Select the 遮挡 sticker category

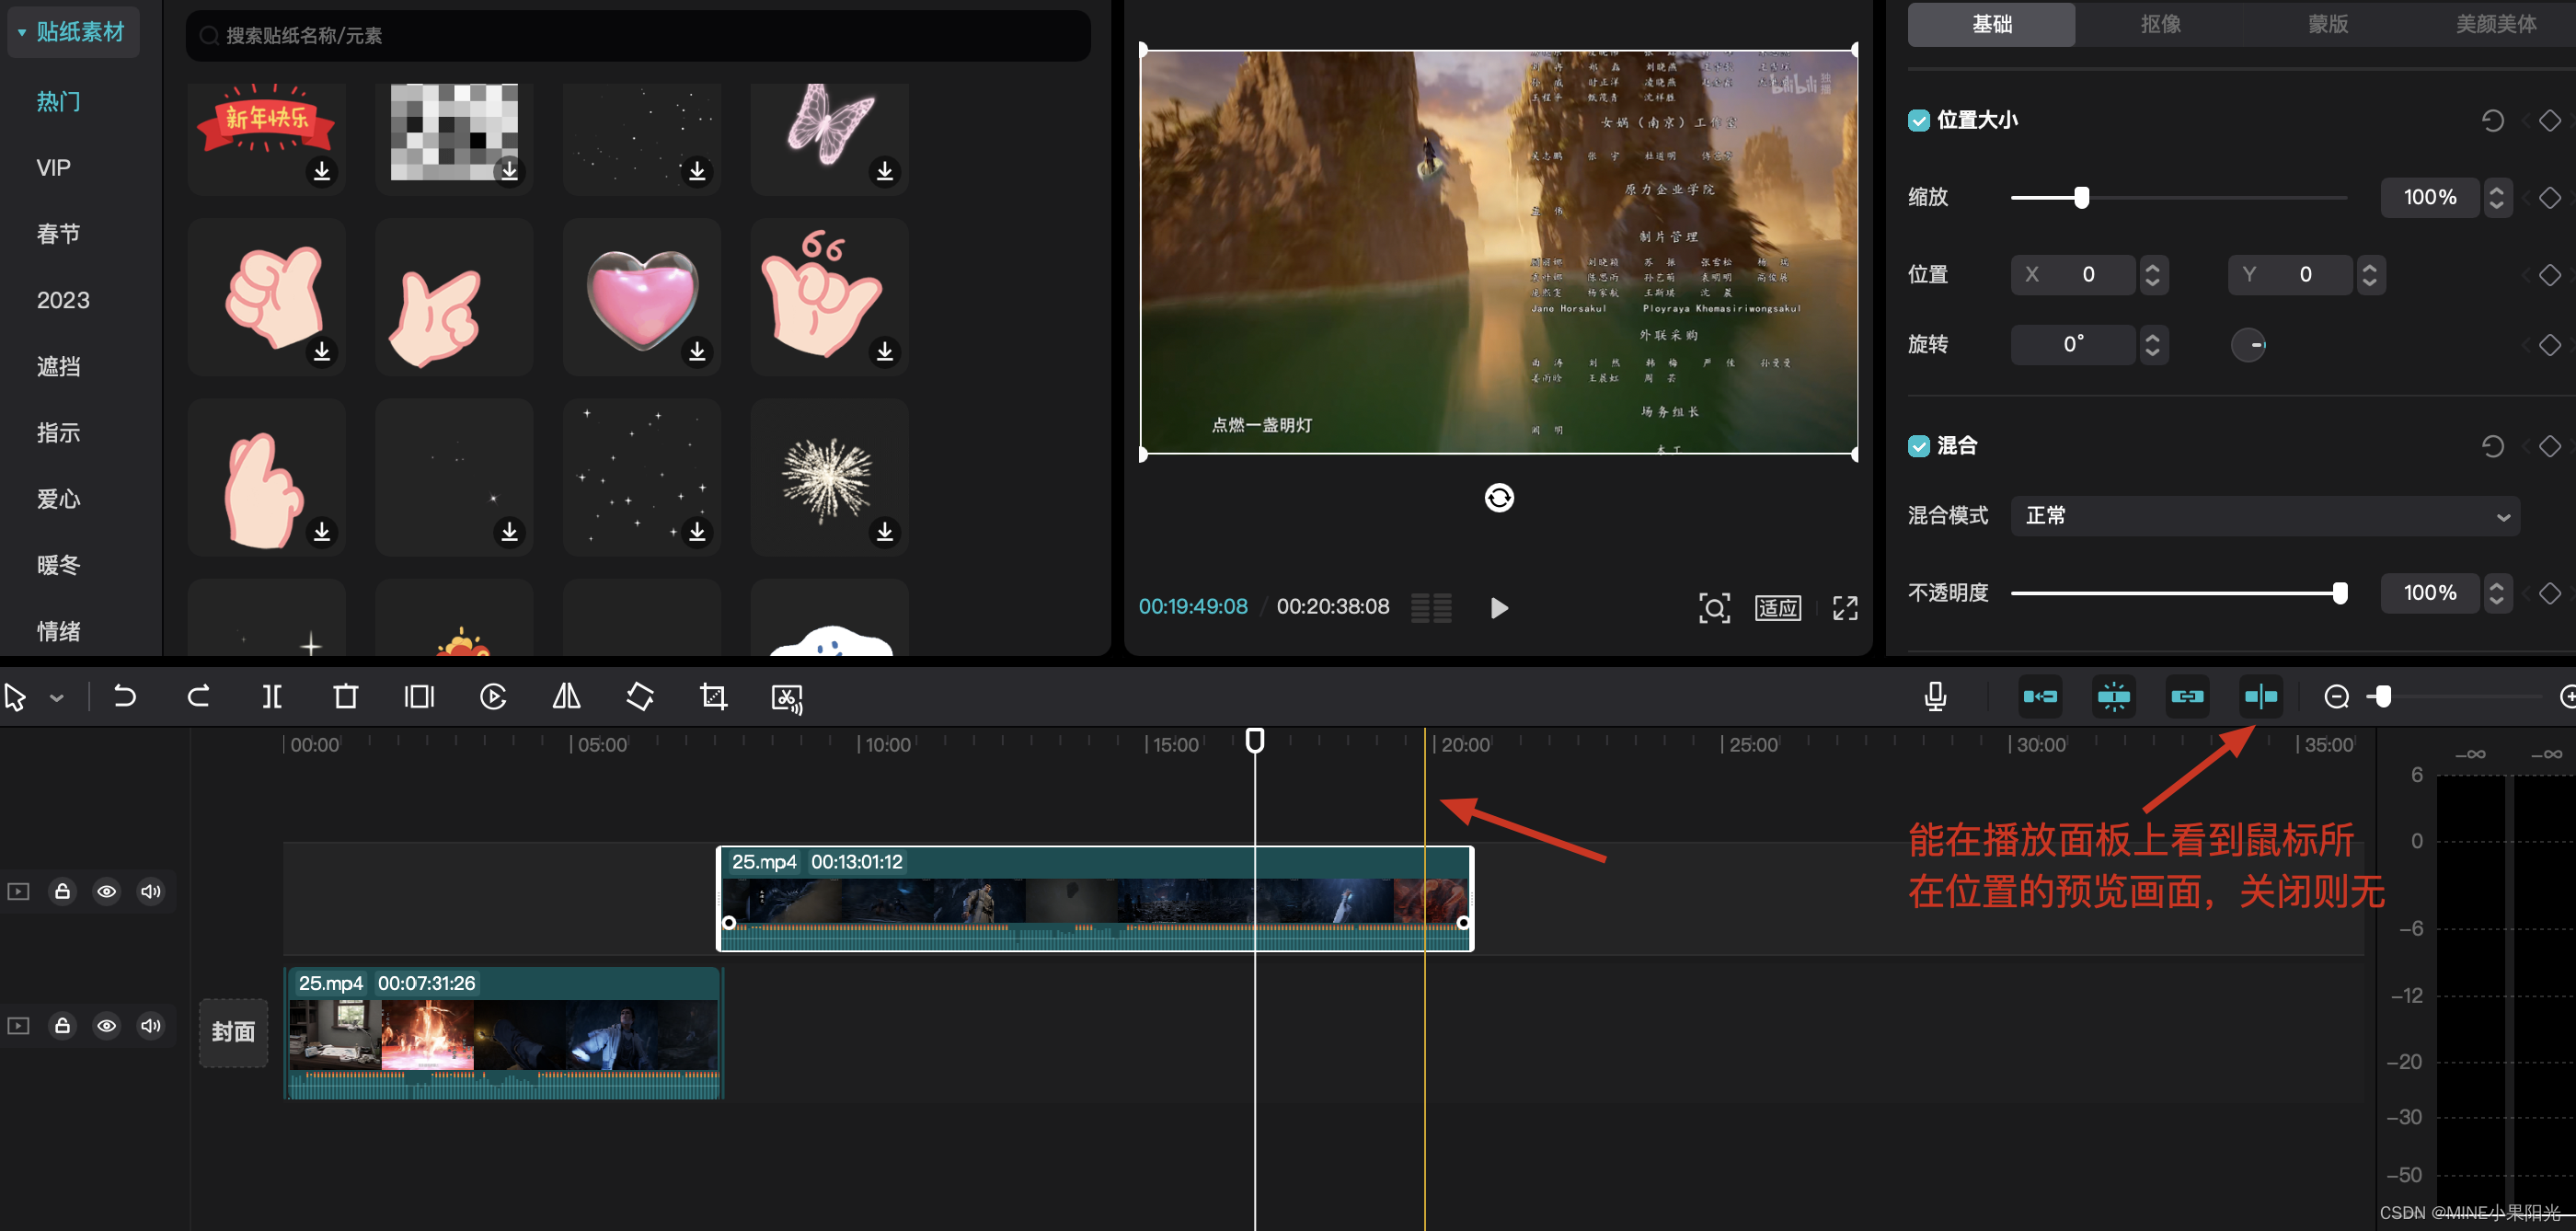58,367
